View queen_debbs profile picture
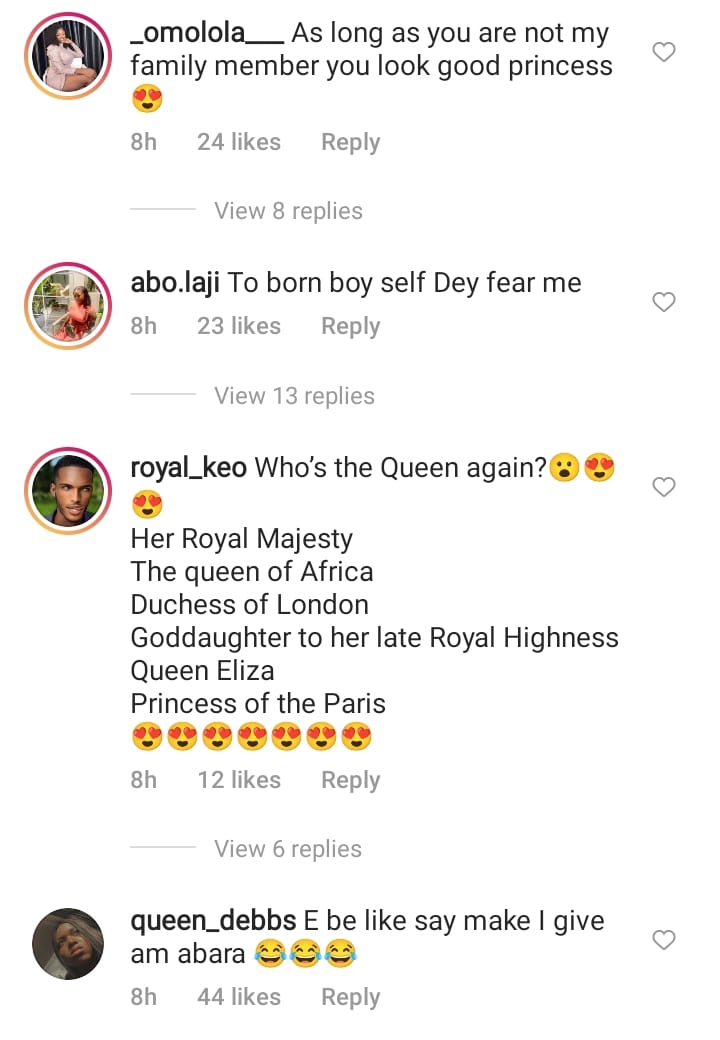Image resolution: width=720 pixels, height=1040 pixels. tap(69, 943)
